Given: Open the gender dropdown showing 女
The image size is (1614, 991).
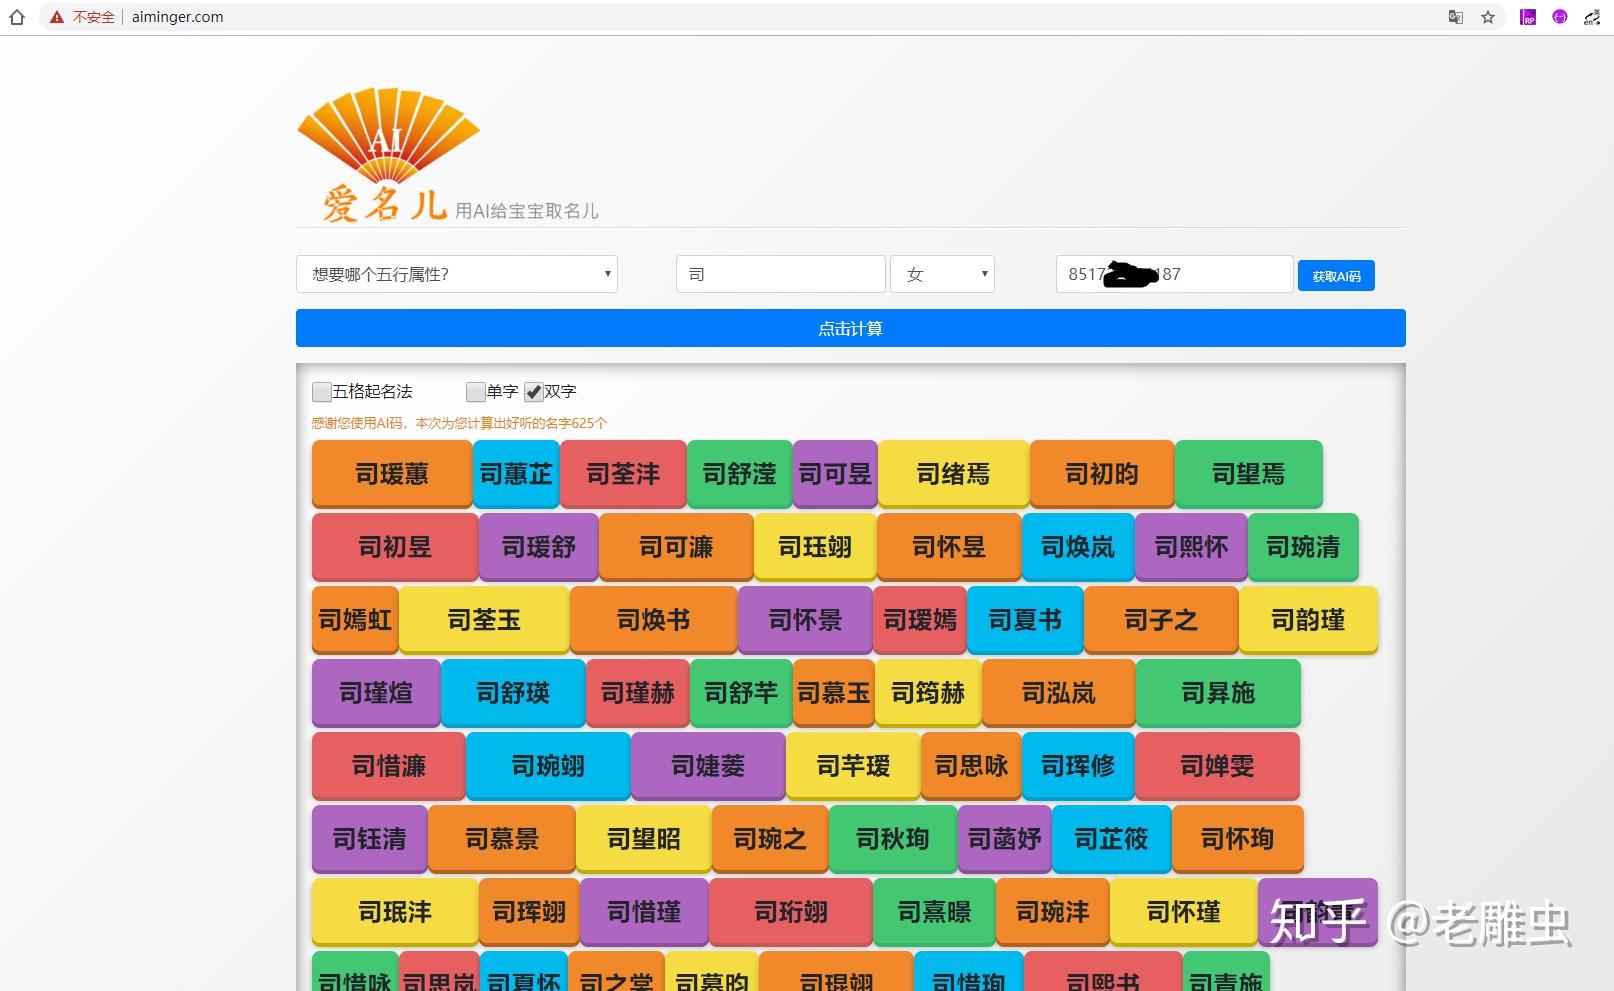Looking at the screenshot, I should (942, 274).
